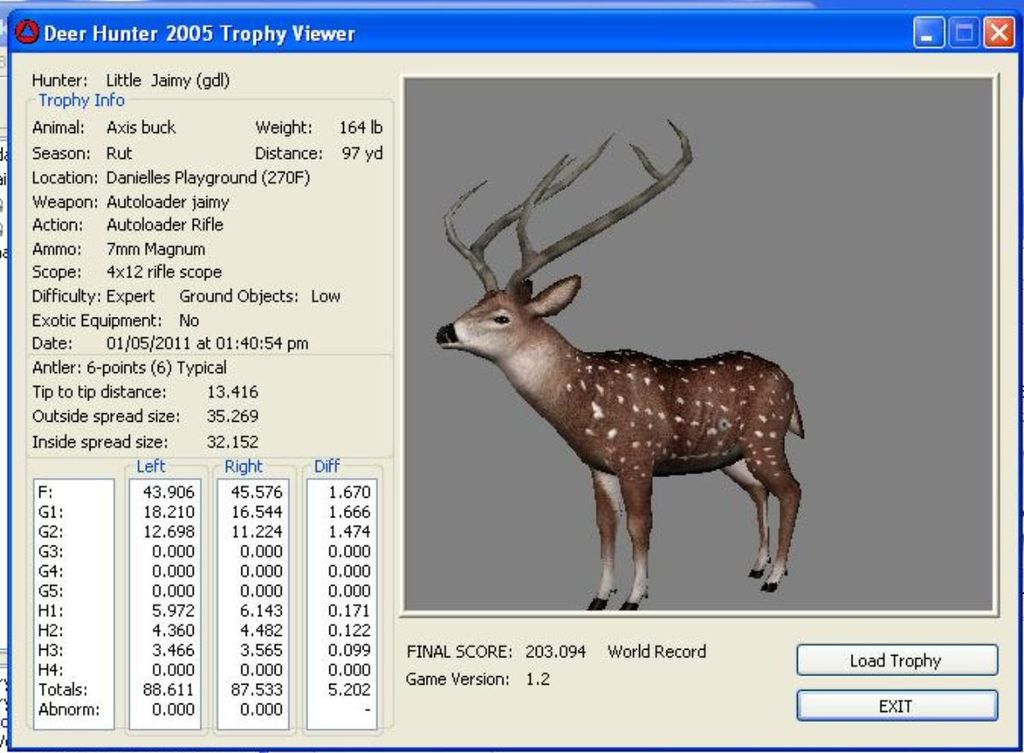Click the weapon value 'Autoloader jaimy'
1024x753 pixels.
click(168, 202)
